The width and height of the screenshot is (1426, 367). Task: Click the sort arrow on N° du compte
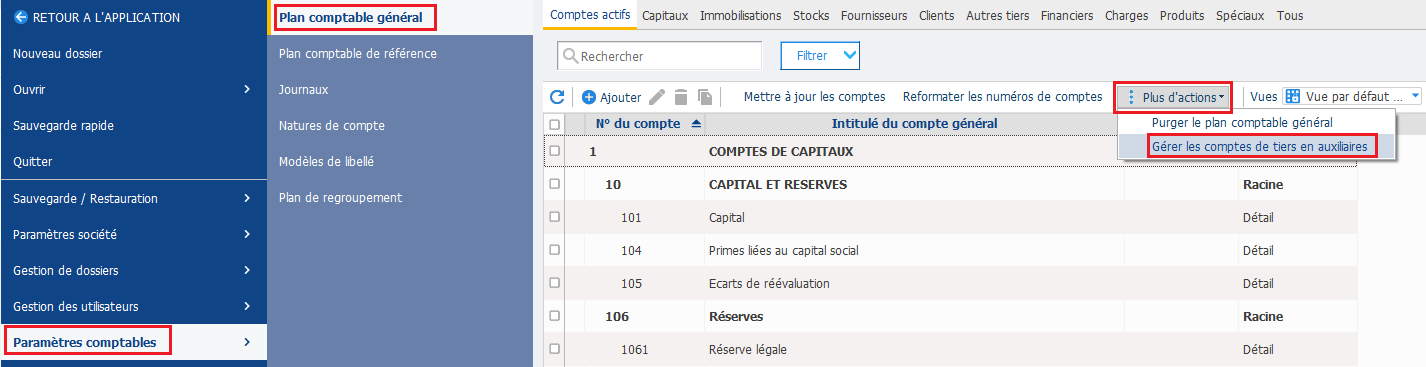pyautogui.click(x=696, y=123)
